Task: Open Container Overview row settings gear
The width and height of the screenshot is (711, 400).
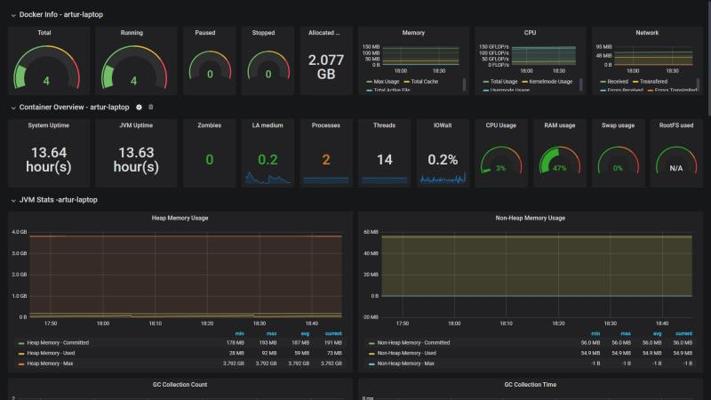Action: 139,107
